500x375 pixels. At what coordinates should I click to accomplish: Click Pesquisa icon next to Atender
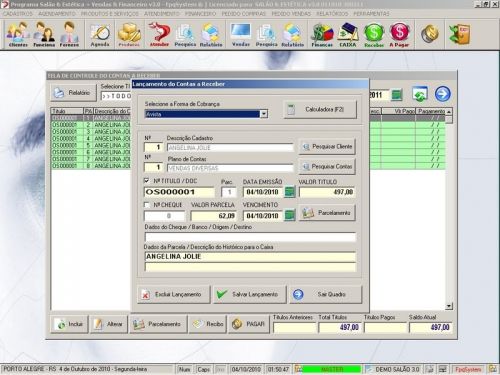tap(185, 34)
